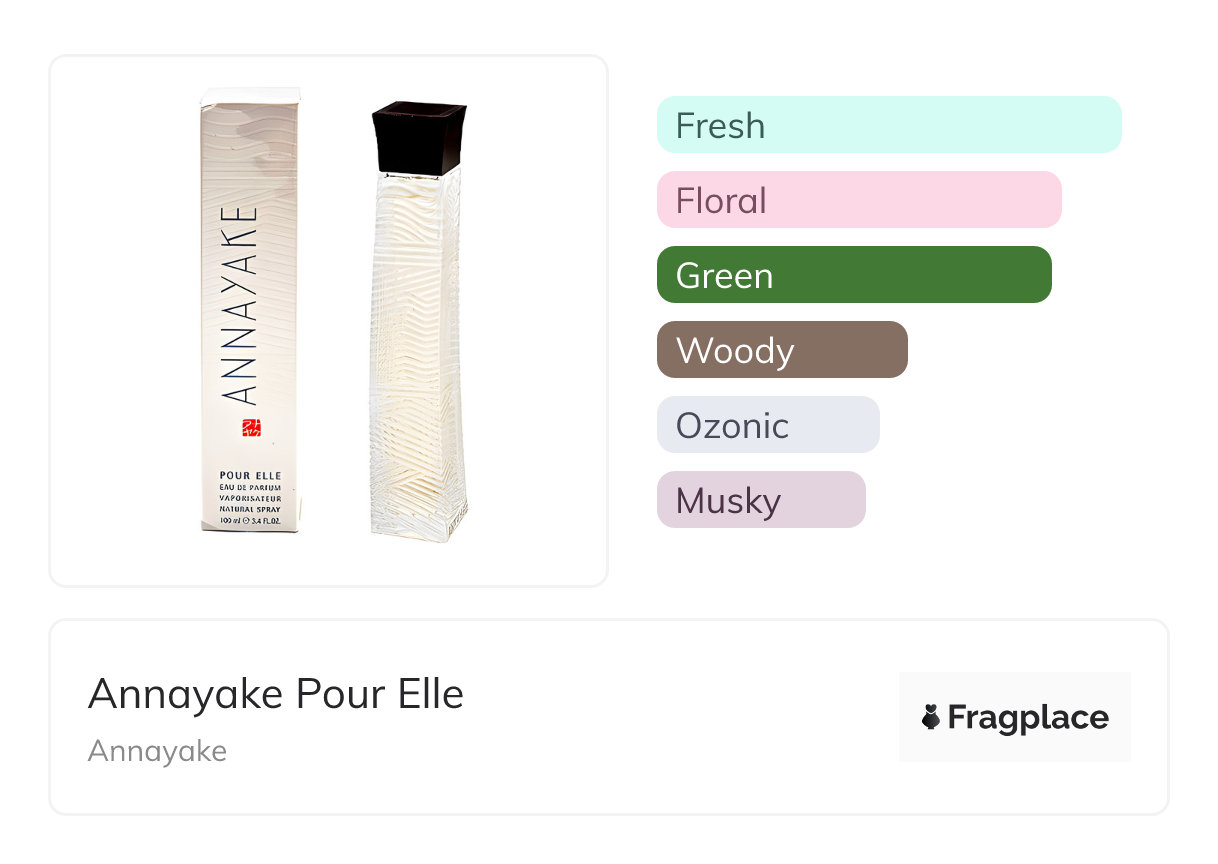Click the vertical ANNAYAKE text on the box
This screenshot has height=864, width=1218.
(242, 305)
